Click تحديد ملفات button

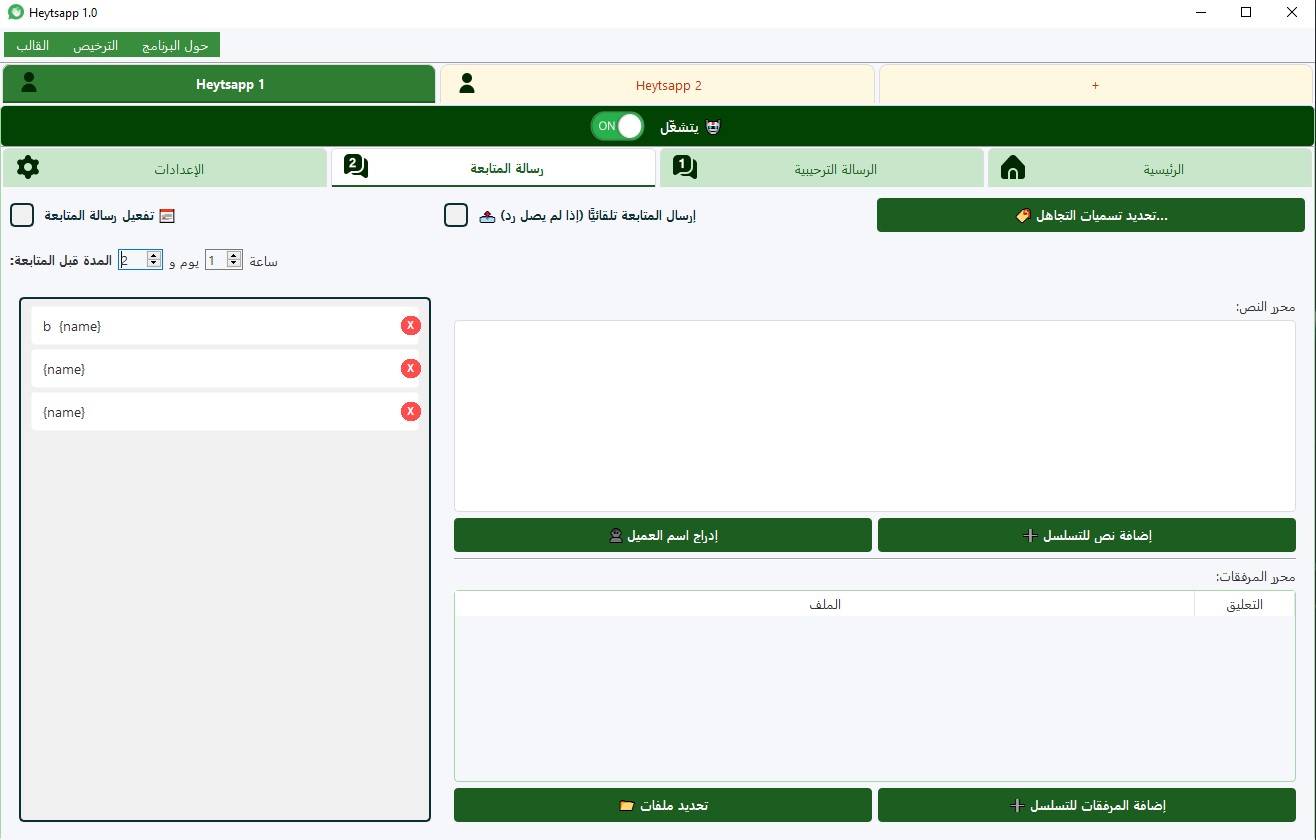[663, 805]
